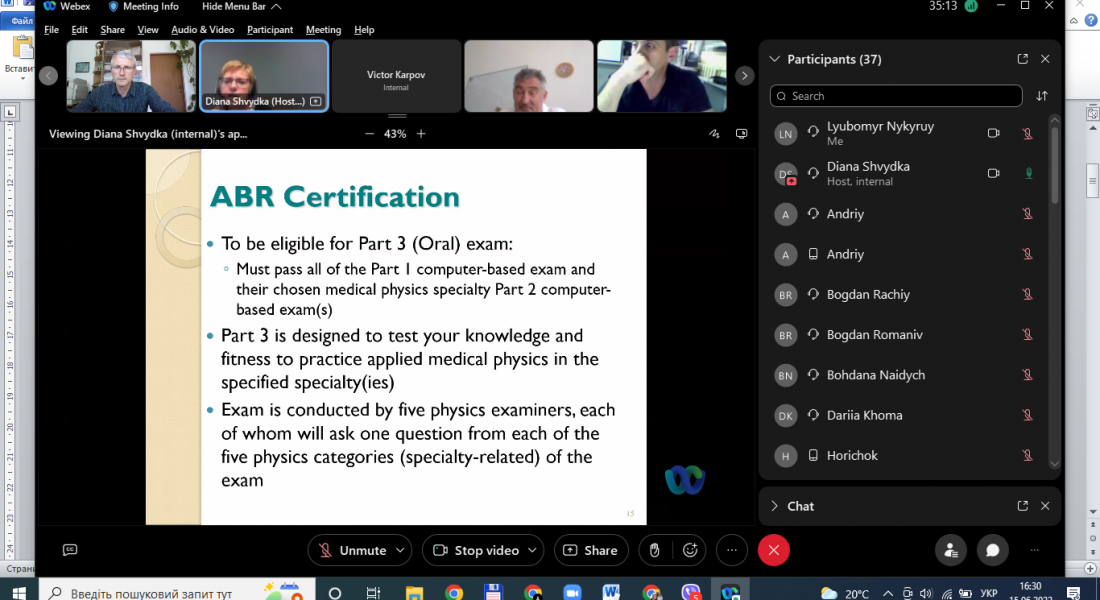The width and height of the screenshot is (1100, 600).
Task: Pop out the Participants panel
Action: point(1022,59)
